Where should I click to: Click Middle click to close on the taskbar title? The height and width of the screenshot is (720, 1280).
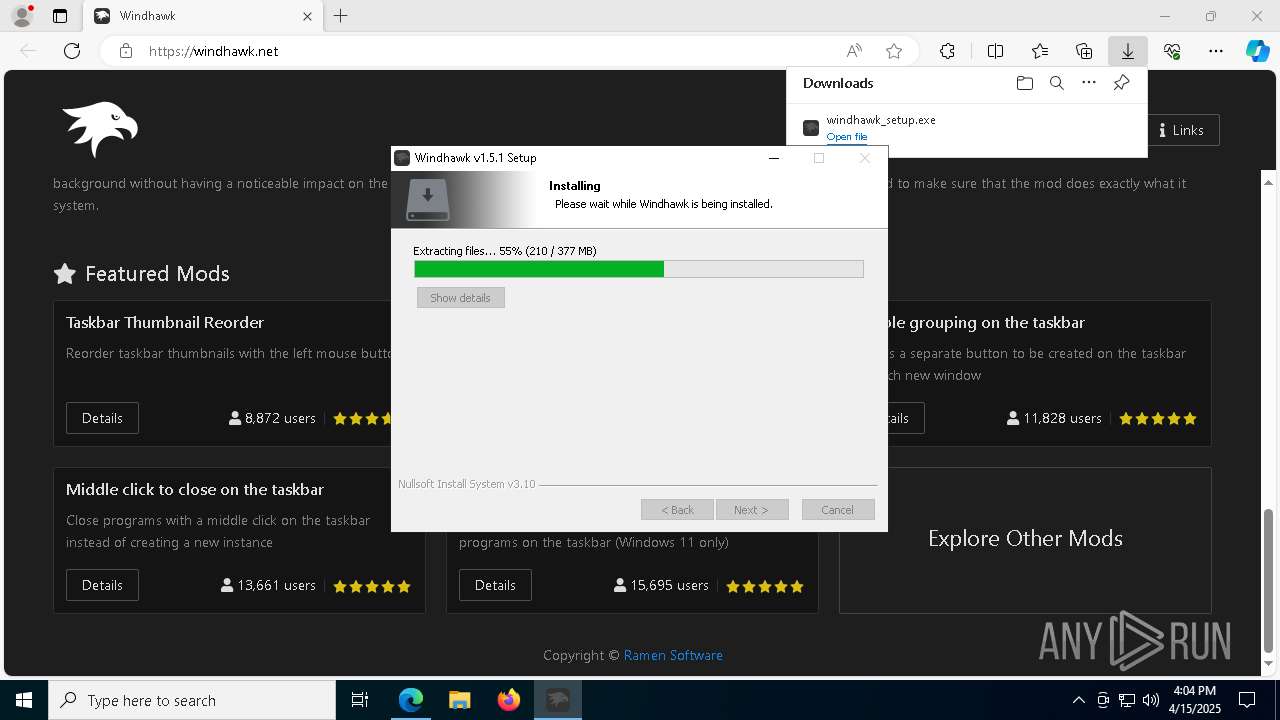(195, 489)
